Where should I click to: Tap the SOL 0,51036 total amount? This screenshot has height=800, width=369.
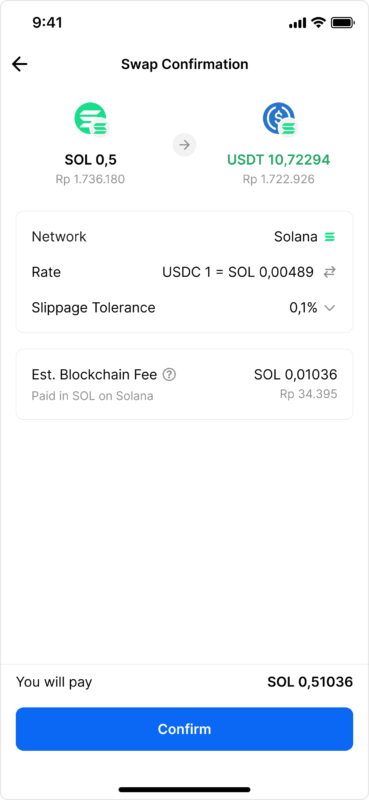pyautogui.click(x=310, y=682)
